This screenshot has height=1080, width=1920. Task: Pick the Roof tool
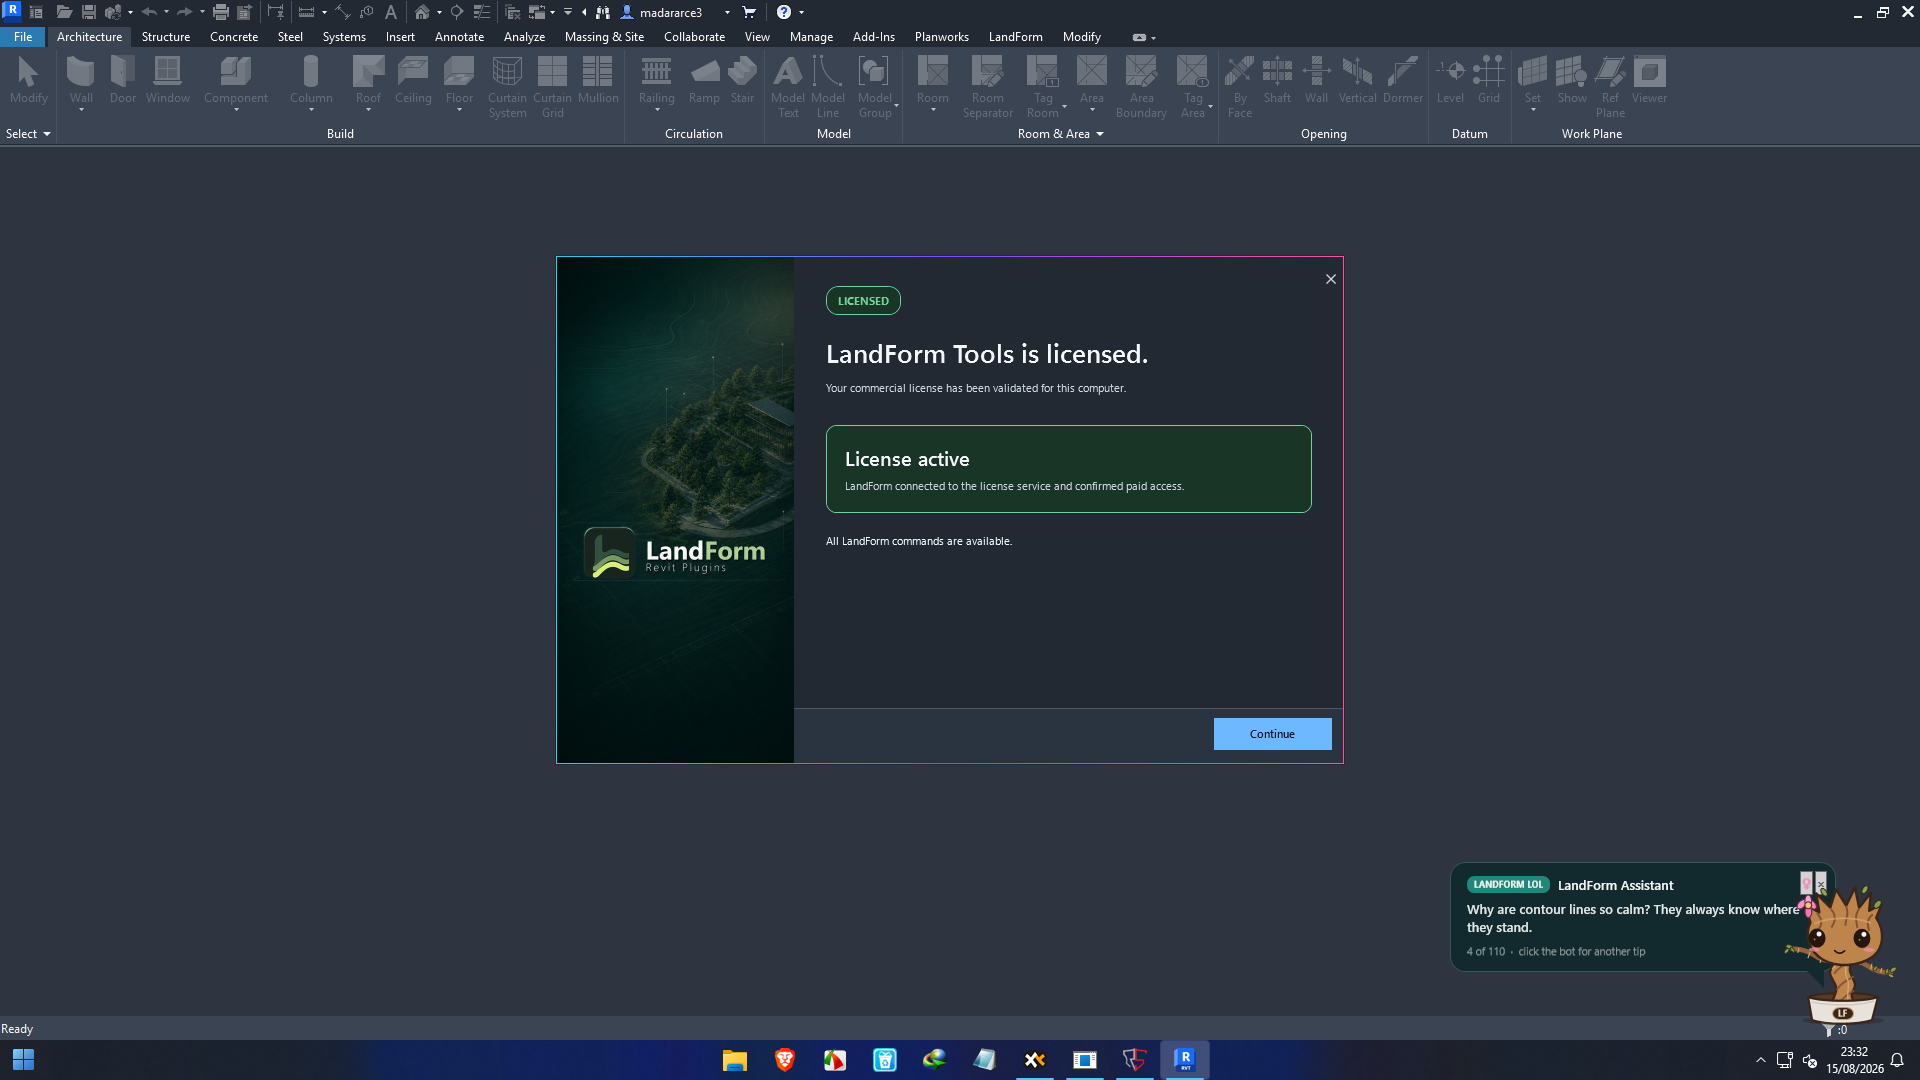click(x=368, y=80)
